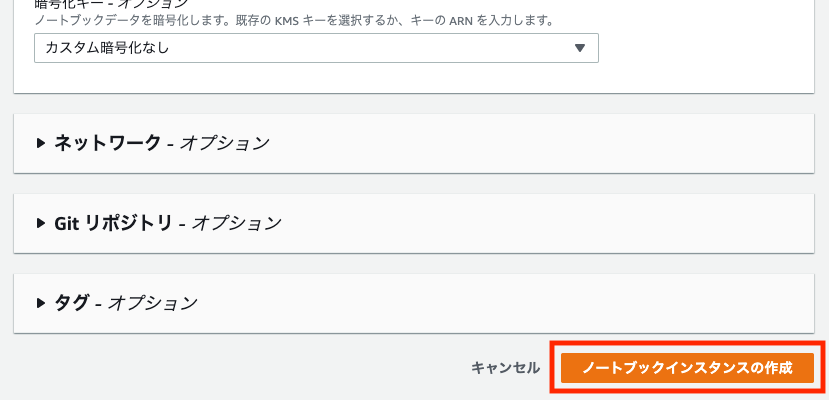The image size is (829, 400).
Task: Click ノートブックインスタンスの作成 button
Action: point(686,367)
